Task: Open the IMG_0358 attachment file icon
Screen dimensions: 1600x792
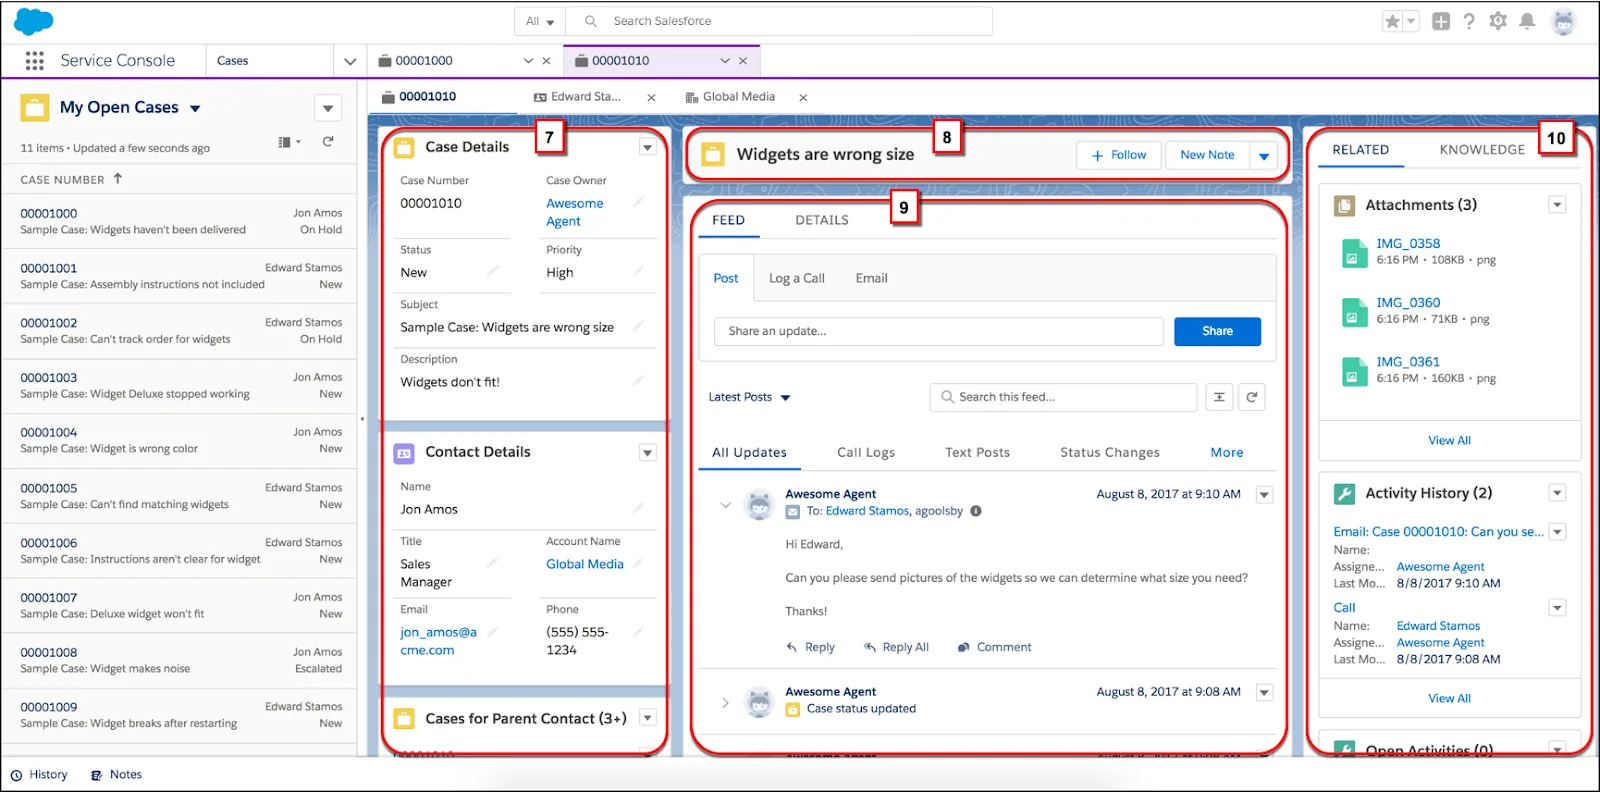Action: [1354, 253]
